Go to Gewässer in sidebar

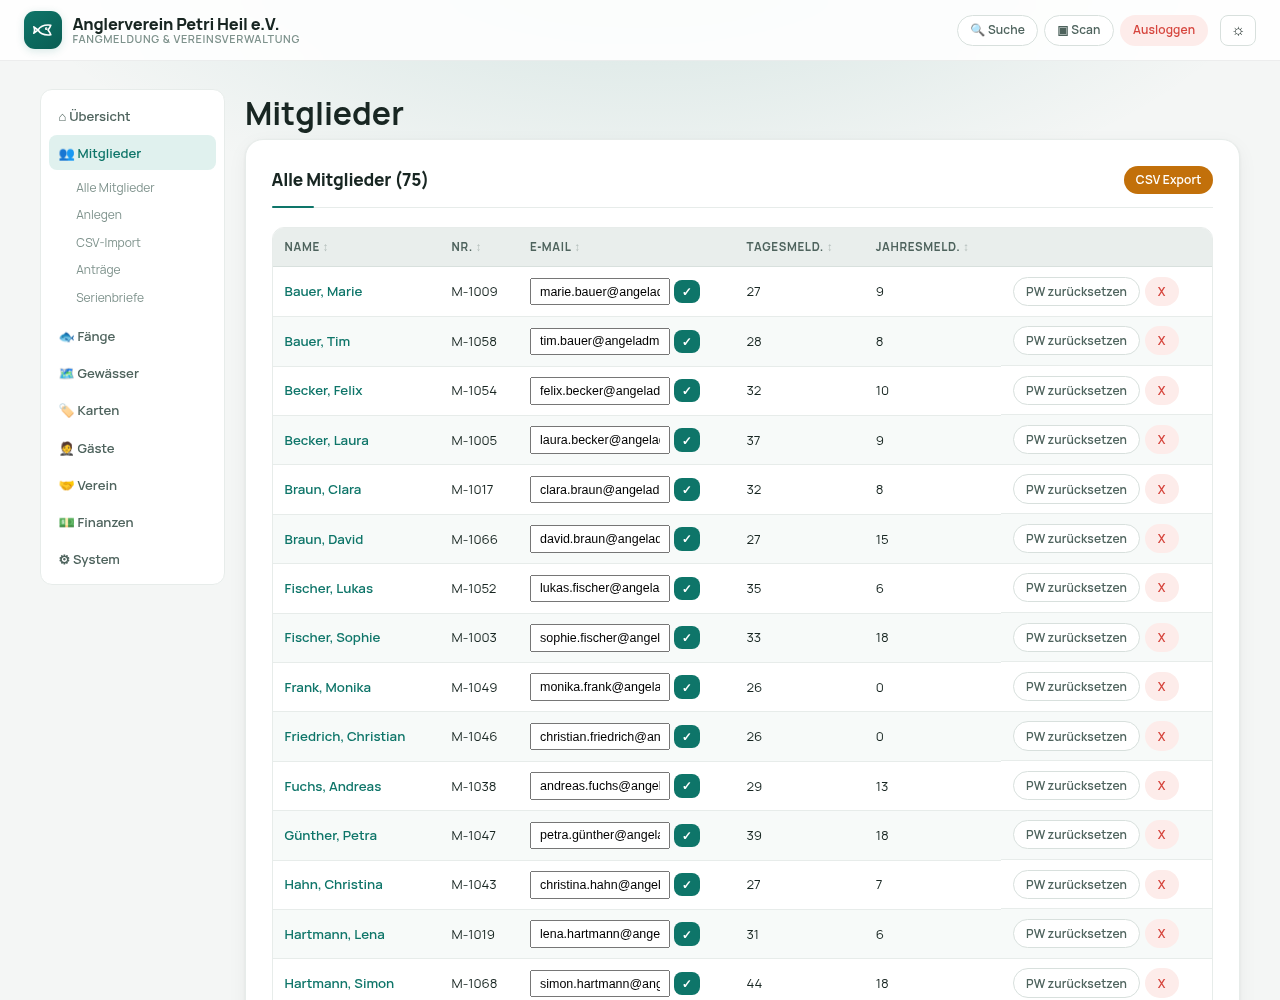tap(132, 374)
